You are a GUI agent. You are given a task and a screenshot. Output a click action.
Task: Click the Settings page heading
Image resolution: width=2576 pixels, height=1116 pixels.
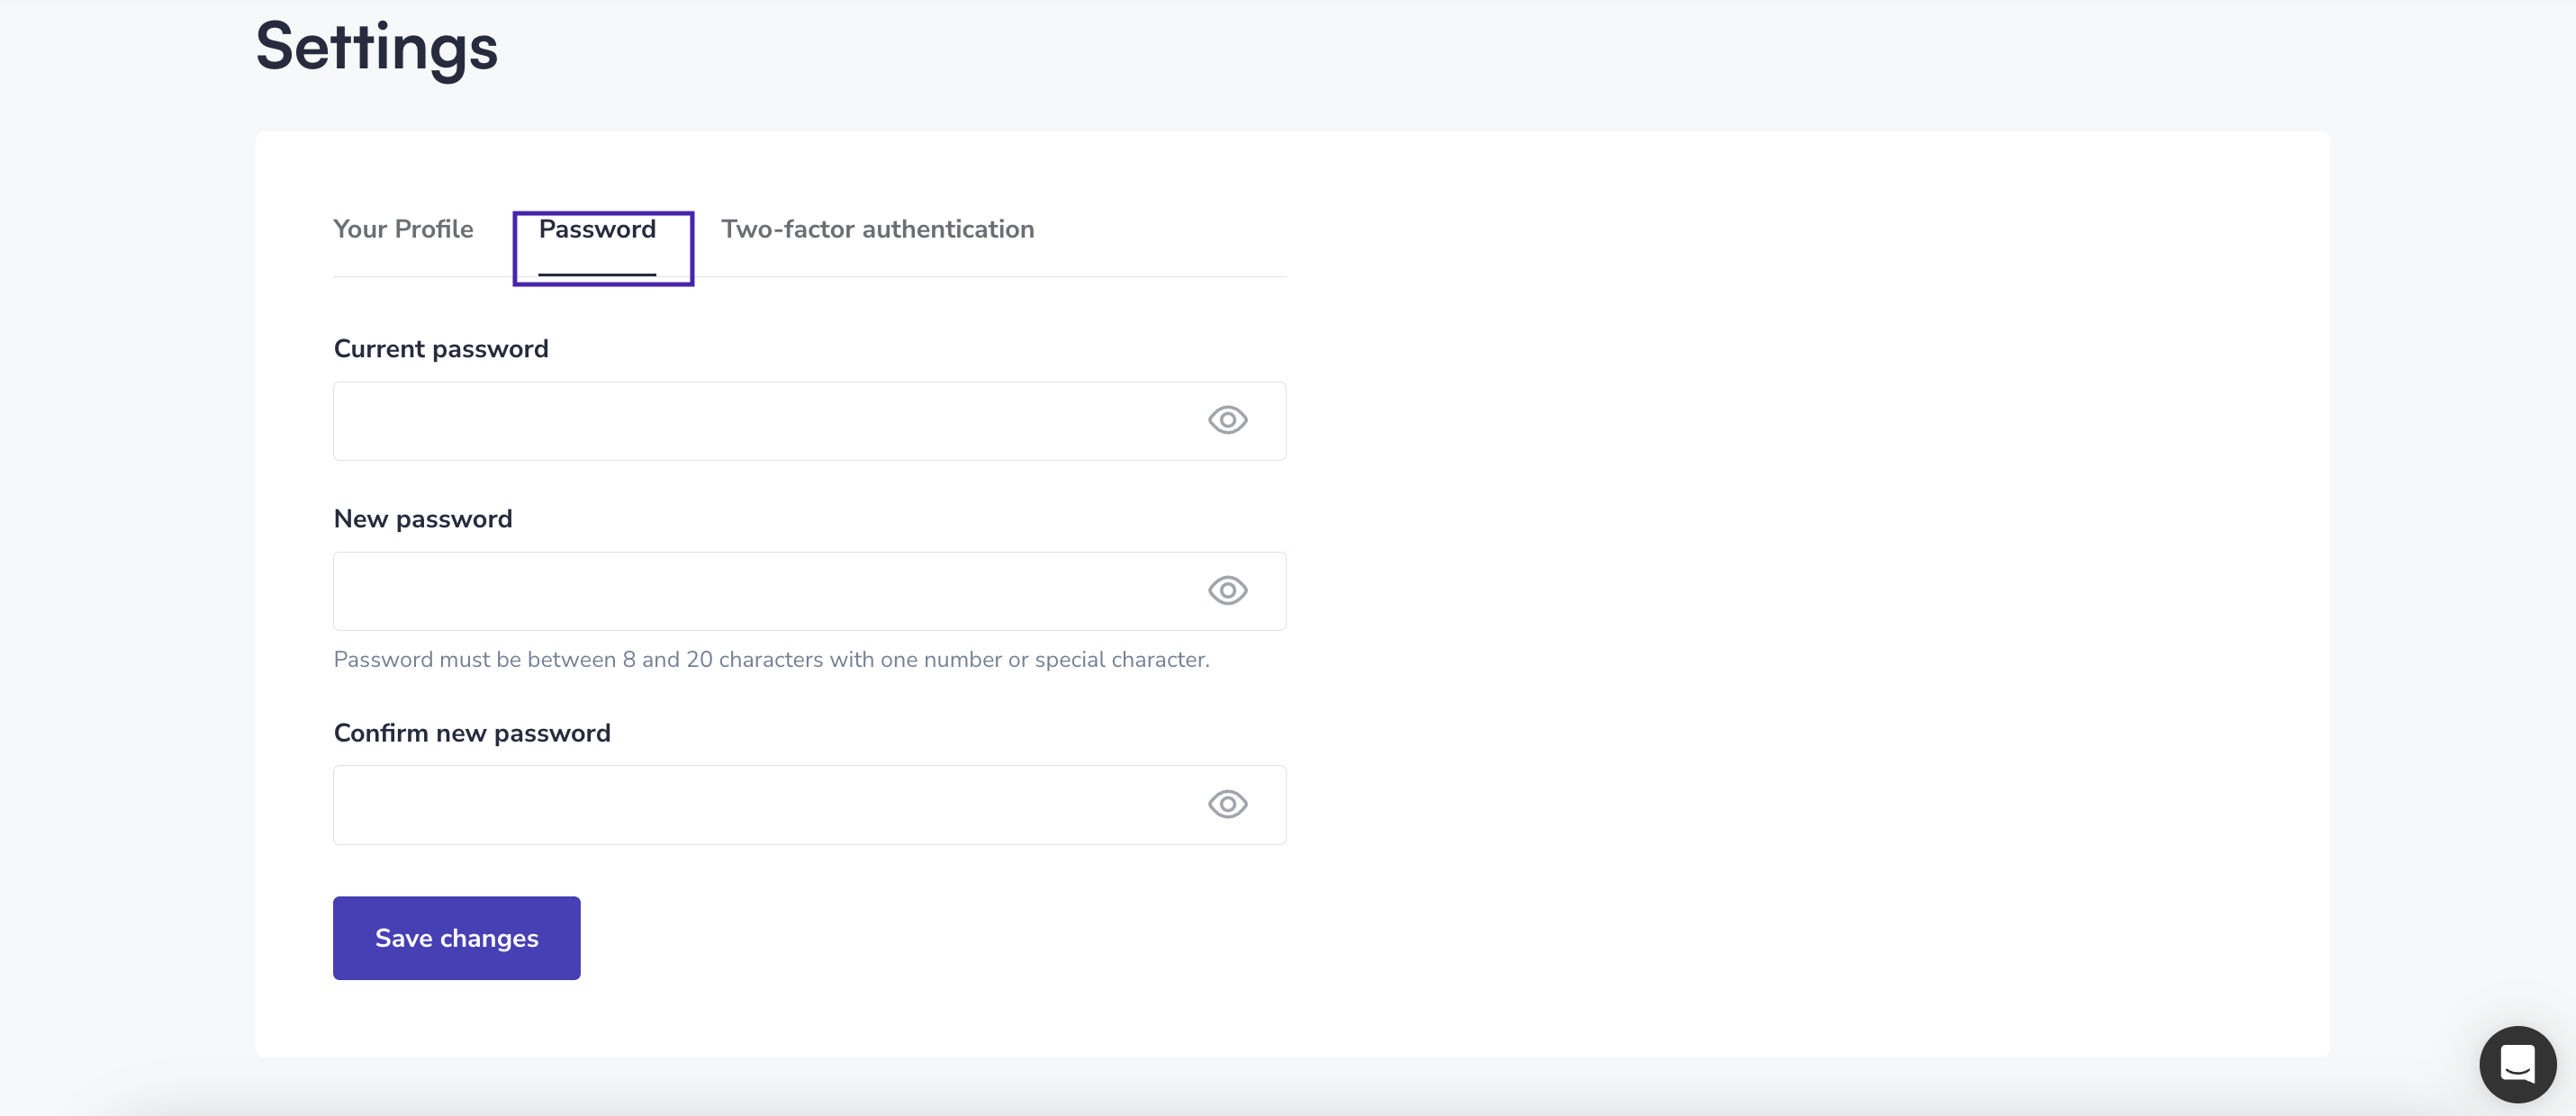[x=377, y=47]
